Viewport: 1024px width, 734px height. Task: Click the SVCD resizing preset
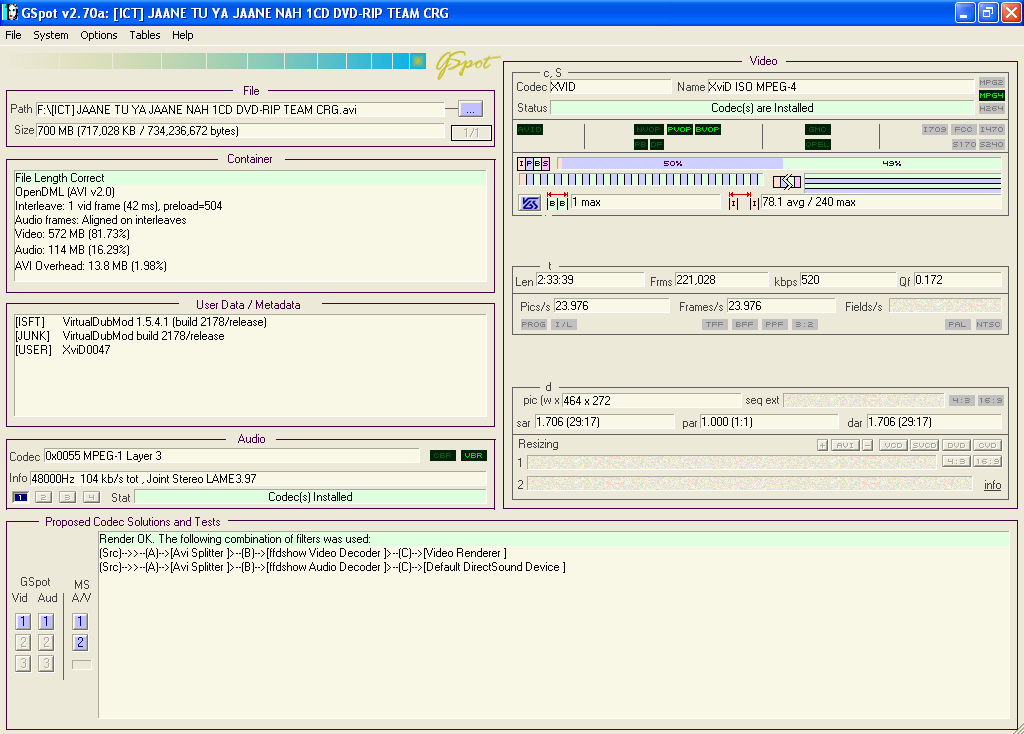pyautogui.click(x=924, y=445)
